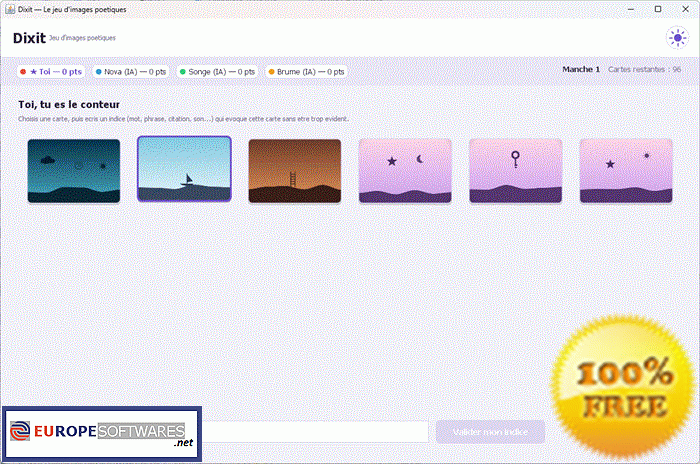Click the Nova (IA) — 0 pts badge

click(x=130, y=71)
